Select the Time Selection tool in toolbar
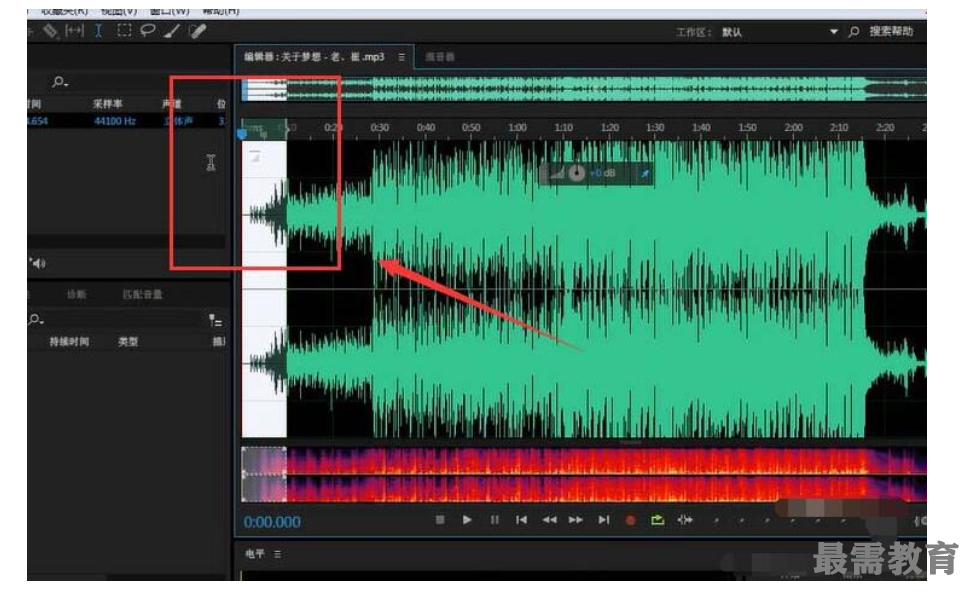Viewport: 965px width, 598px height. 99,31
